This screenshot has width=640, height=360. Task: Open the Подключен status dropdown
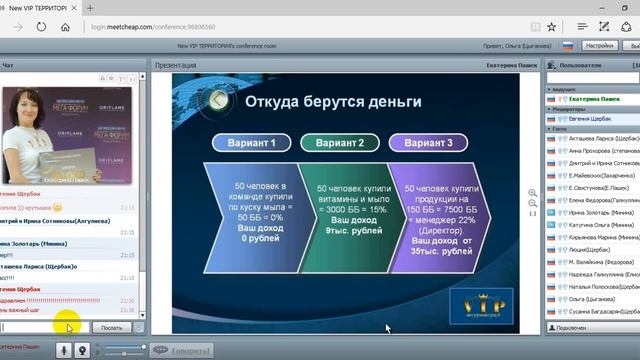[593, 328]
